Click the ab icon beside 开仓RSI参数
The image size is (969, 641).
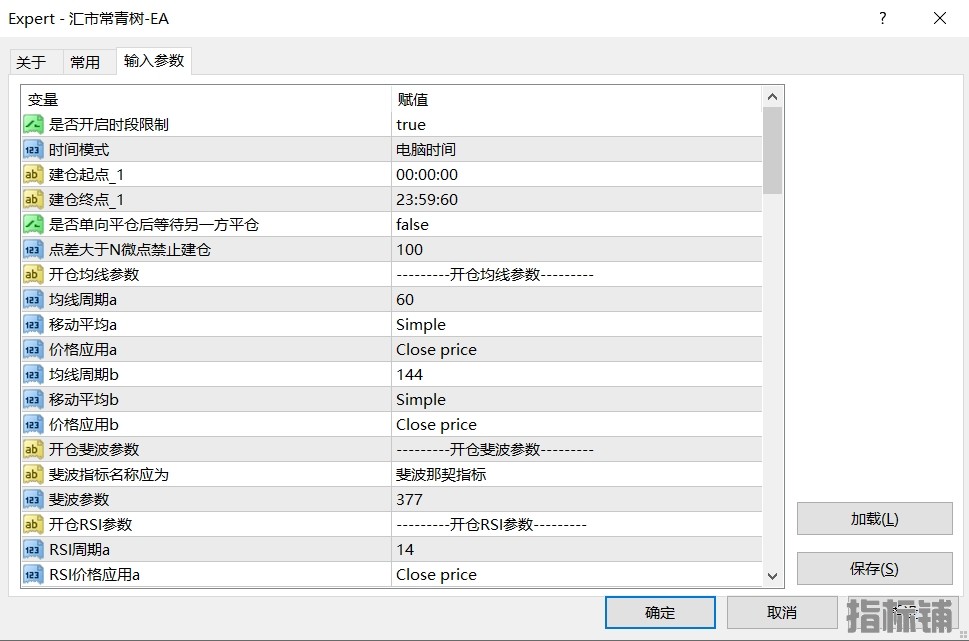[x=33, y=525]
